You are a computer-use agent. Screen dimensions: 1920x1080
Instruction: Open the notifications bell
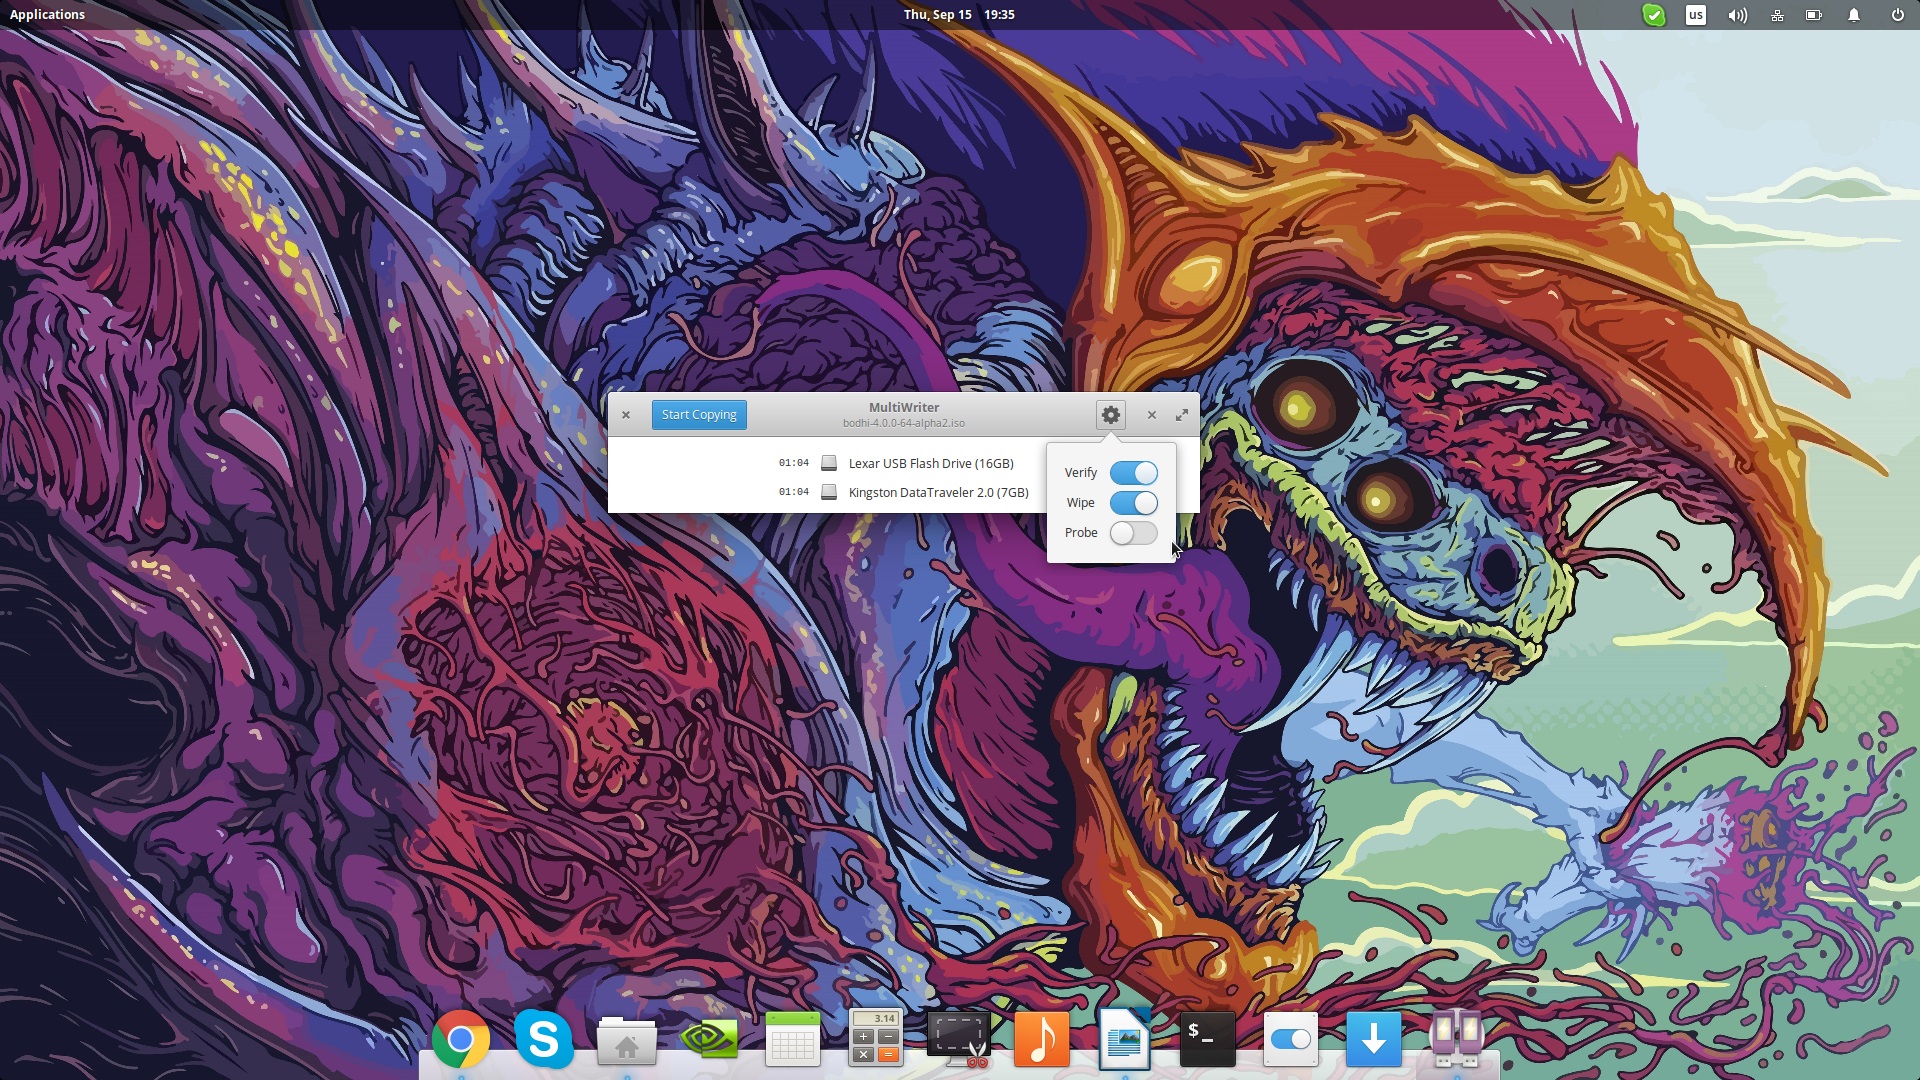coord(1854,15)
